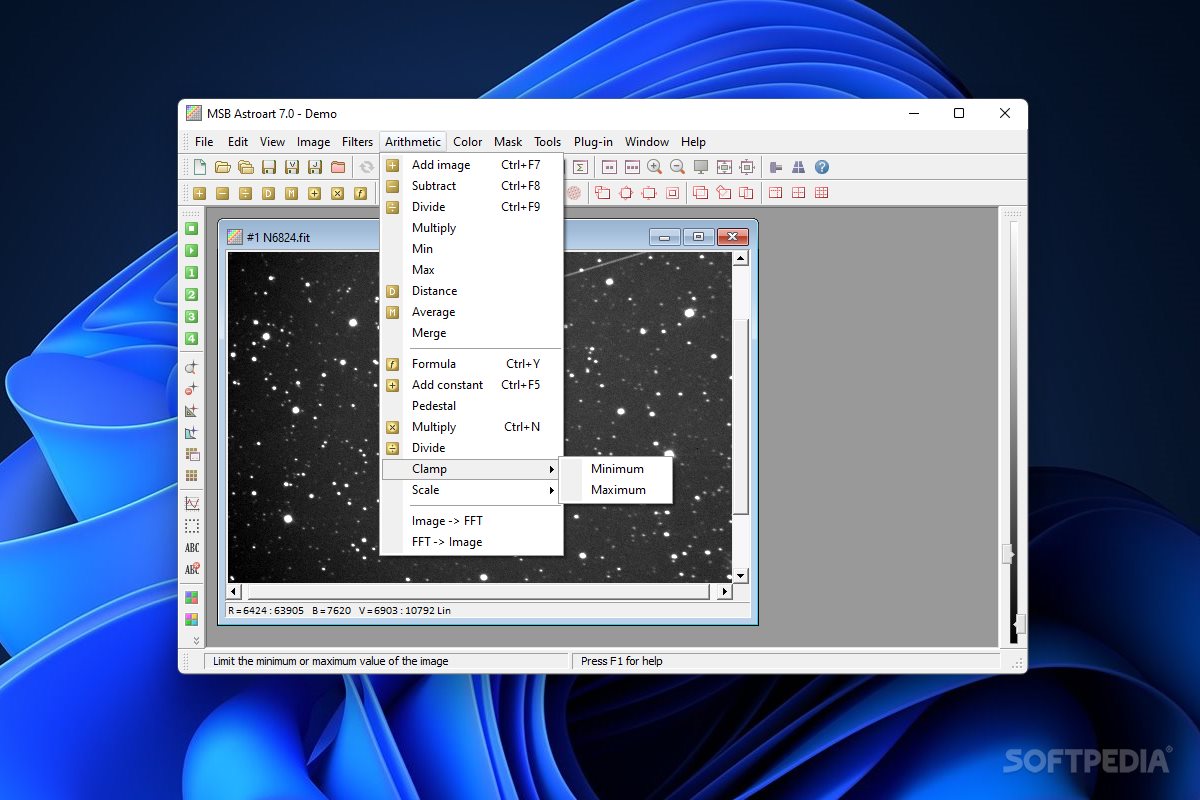Choose the Min menu entry

pos(472,249)
